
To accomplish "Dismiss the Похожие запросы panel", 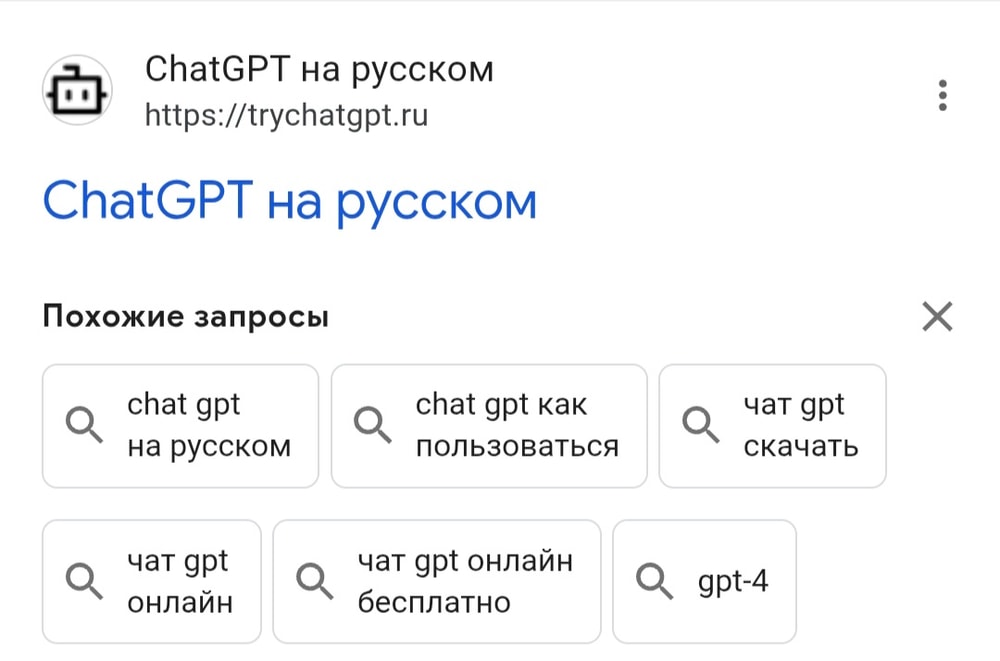I will click(937, 317).
